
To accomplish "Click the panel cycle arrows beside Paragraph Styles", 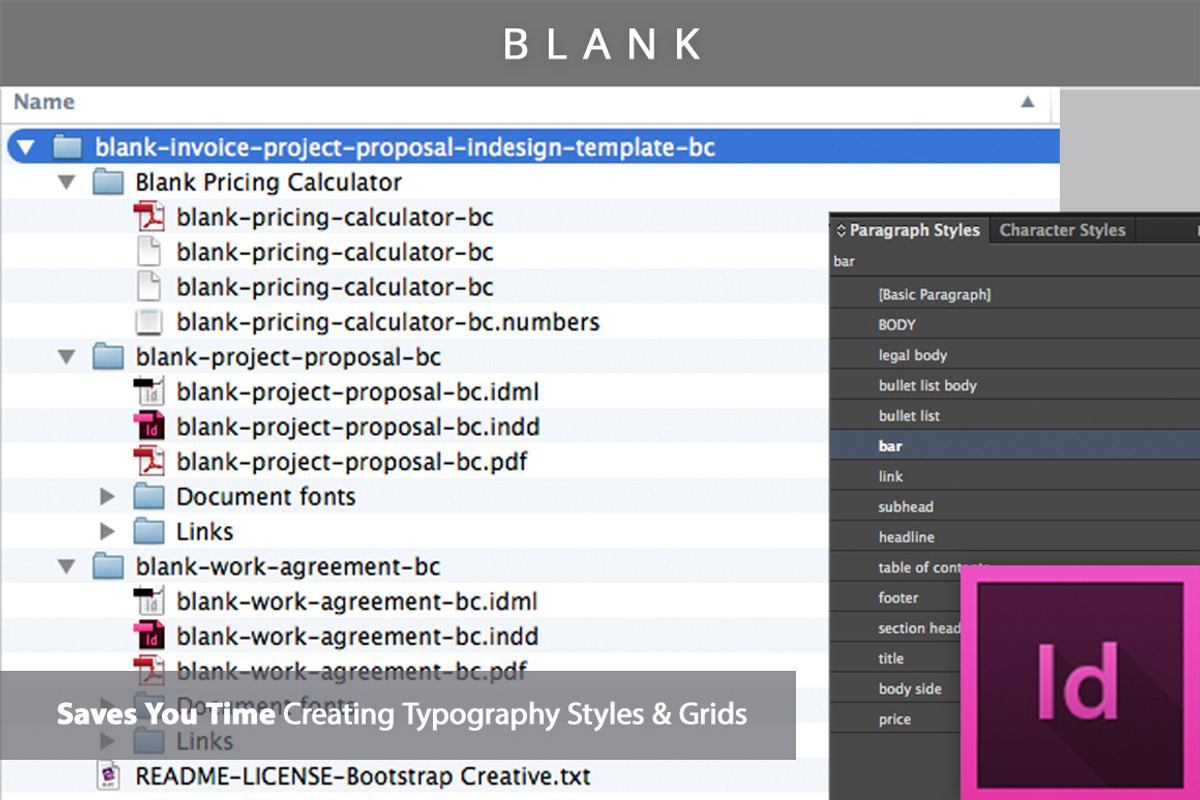I will coord(841,231).
